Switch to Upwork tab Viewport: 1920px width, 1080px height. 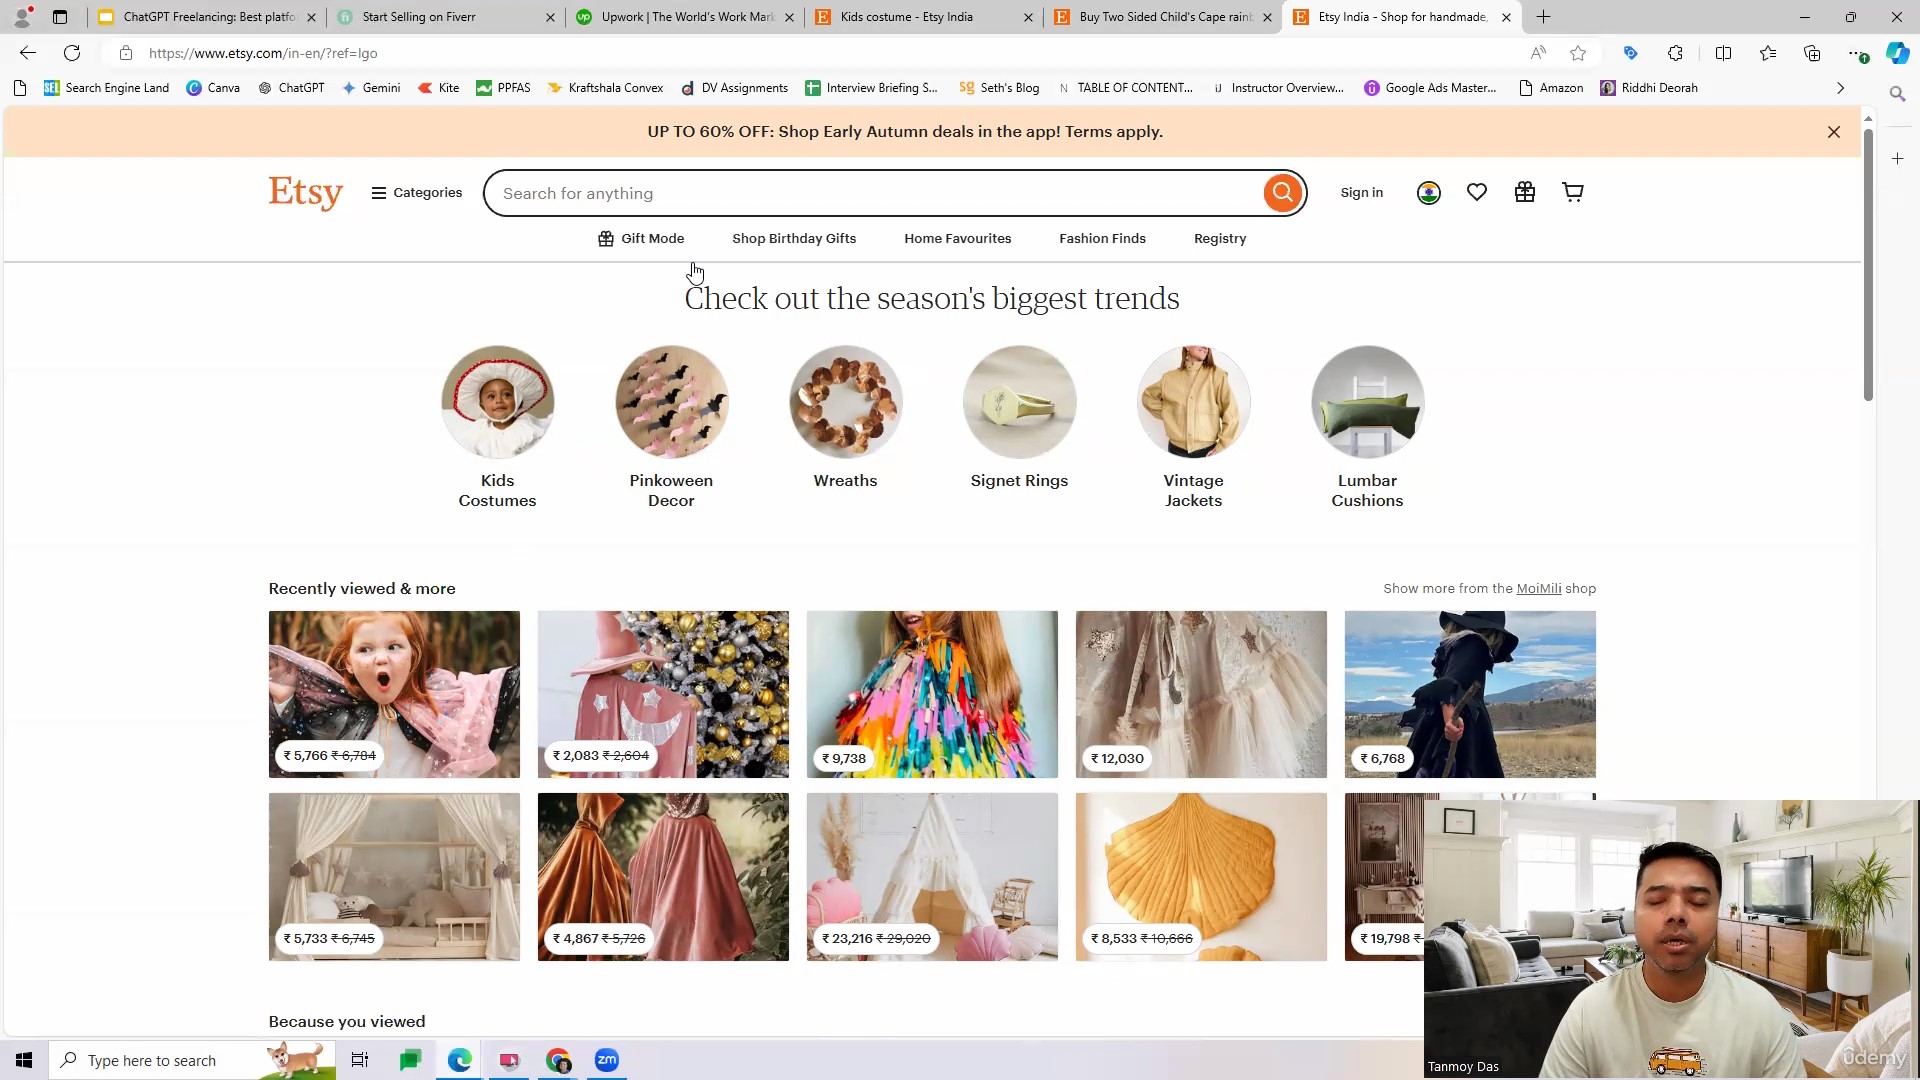point(686,17)
